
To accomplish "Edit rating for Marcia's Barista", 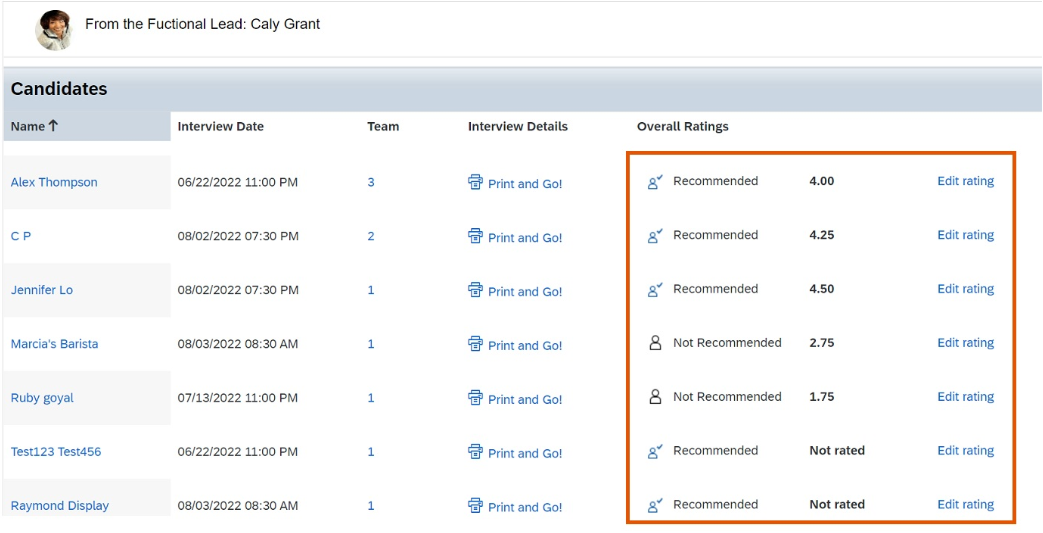I will coord(965,343).
